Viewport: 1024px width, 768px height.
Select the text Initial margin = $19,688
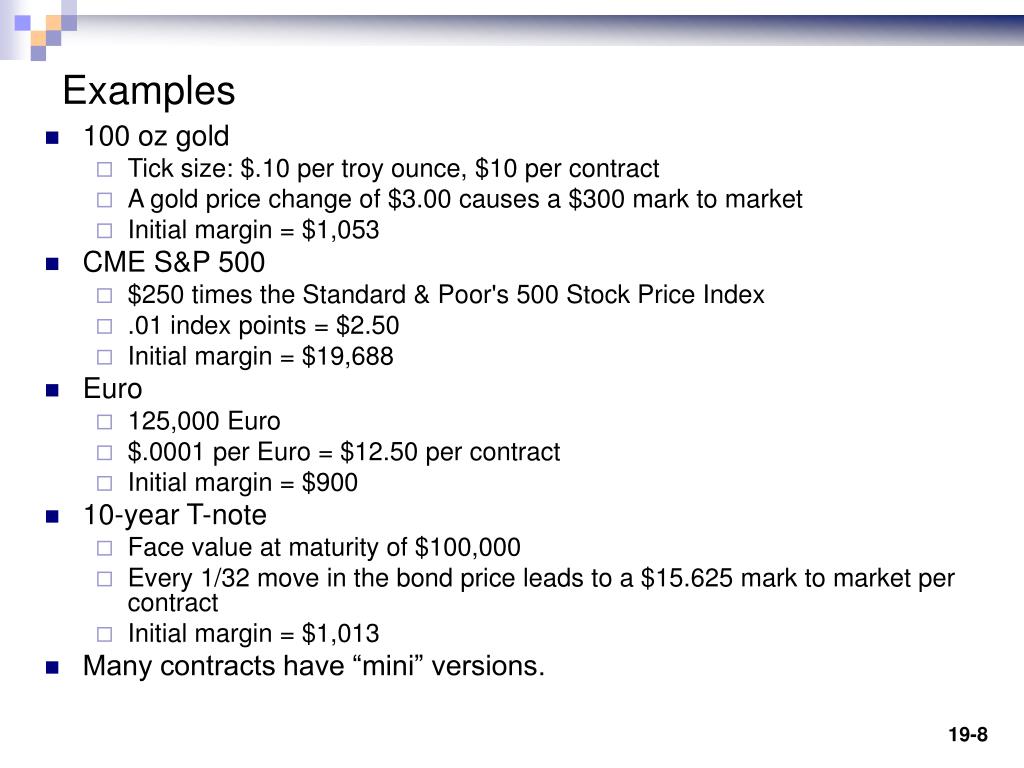[x=261, y=357]
